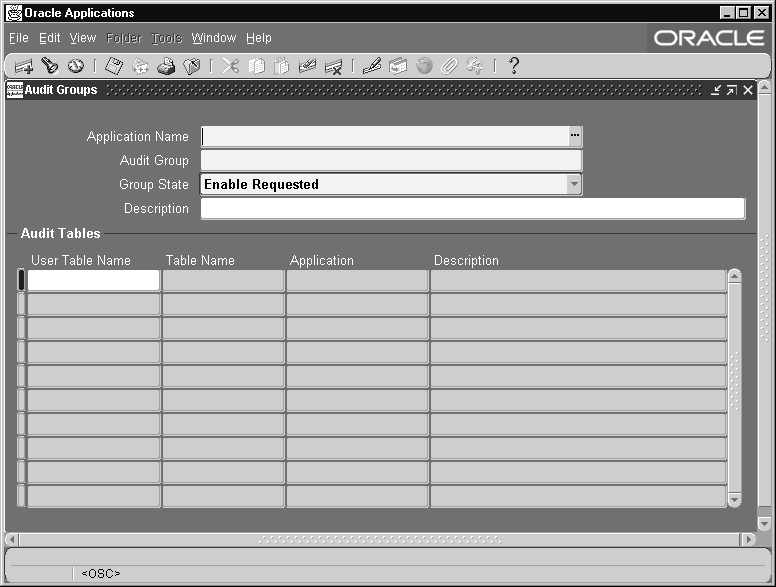This screenshot has height=587, width=776.
Task: Open the Edit menu
Action: click(x=49, y=38)
